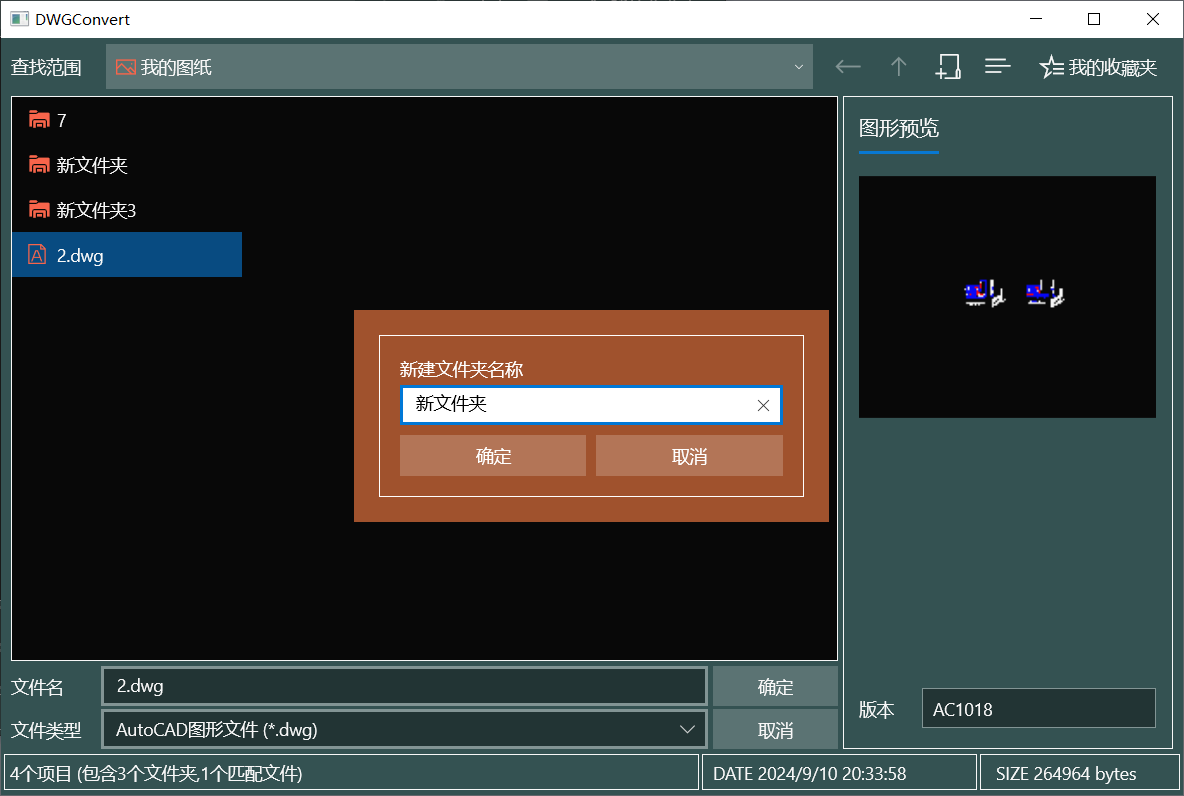Image resolution: width=1184 pixels, height=796 pixels.
Task: Confirm new folder with 确定 in dialog
Action: (492, 456)
